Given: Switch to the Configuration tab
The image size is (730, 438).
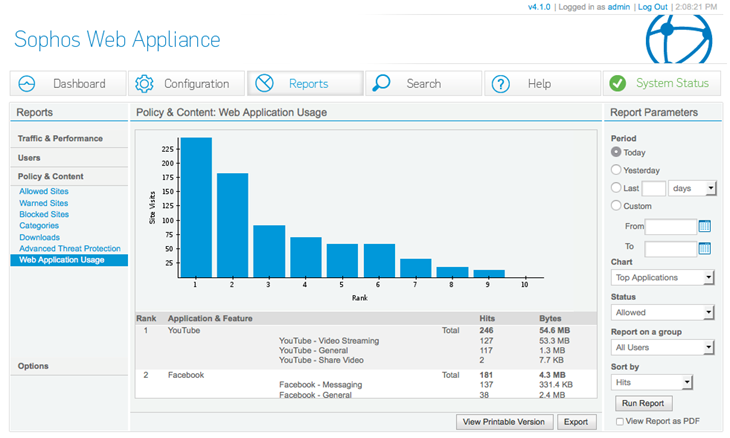Looking at the screenshot, I should 187,84.
